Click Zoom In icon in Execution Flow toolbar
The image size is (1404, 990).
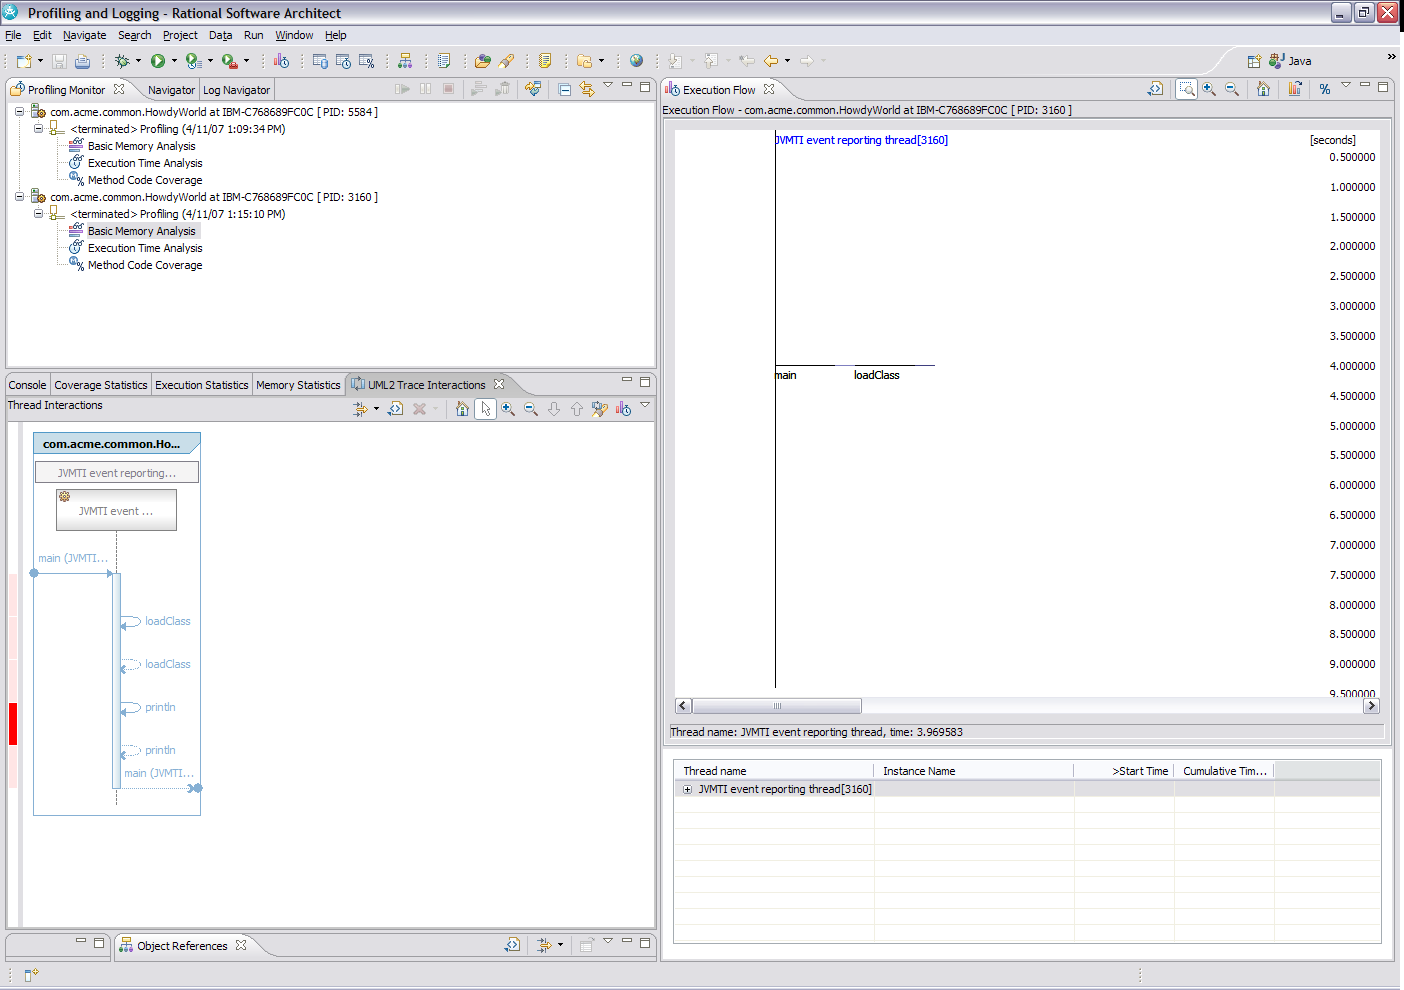pyautogui.click(x=1209, y=89)
